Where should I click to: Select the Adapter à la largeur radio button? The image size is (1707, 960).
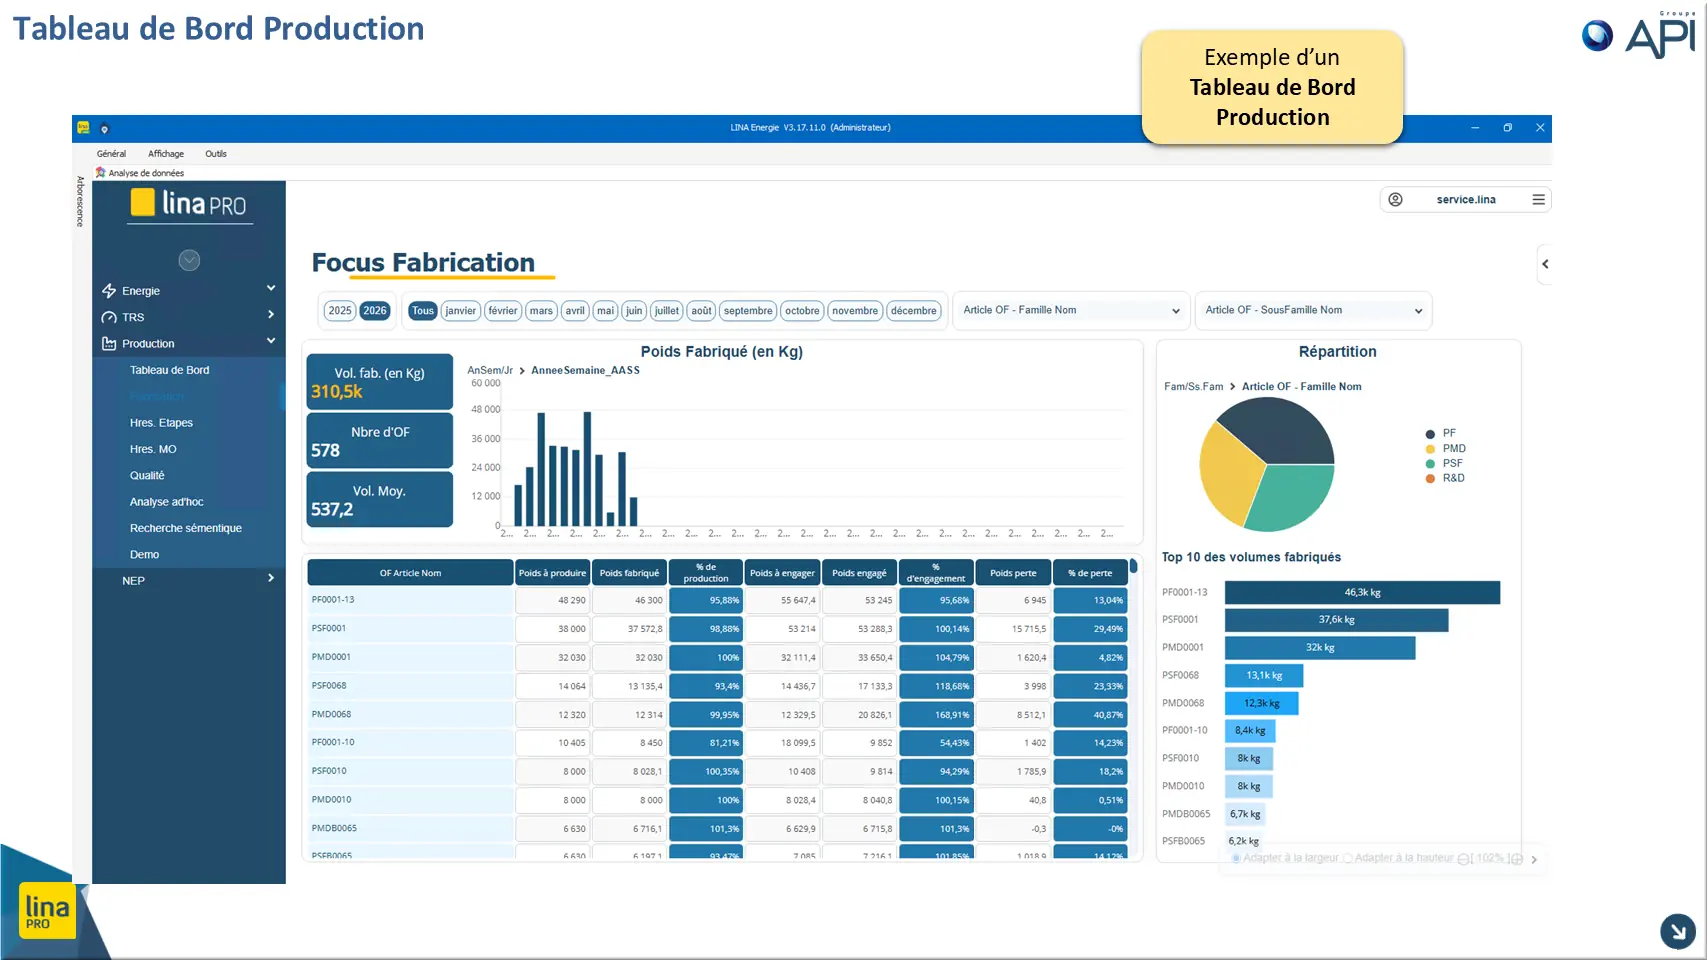[x=1236, y=858]
